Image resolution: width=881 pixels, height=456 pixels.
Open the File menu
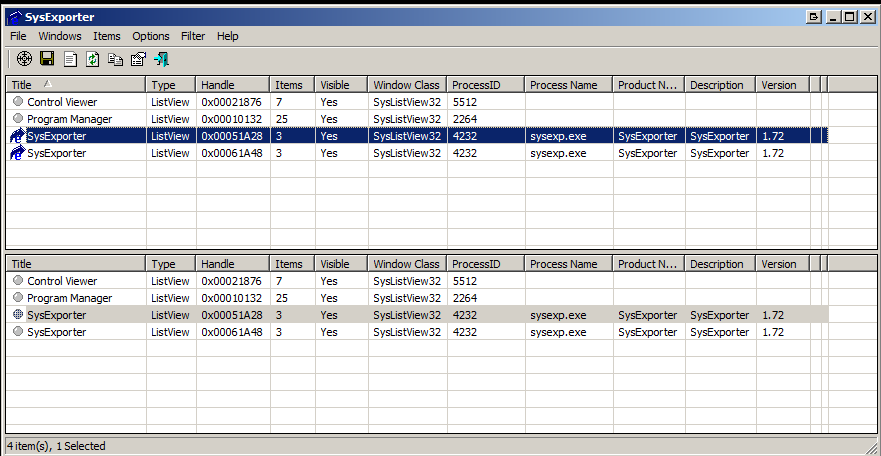point(18,36)
